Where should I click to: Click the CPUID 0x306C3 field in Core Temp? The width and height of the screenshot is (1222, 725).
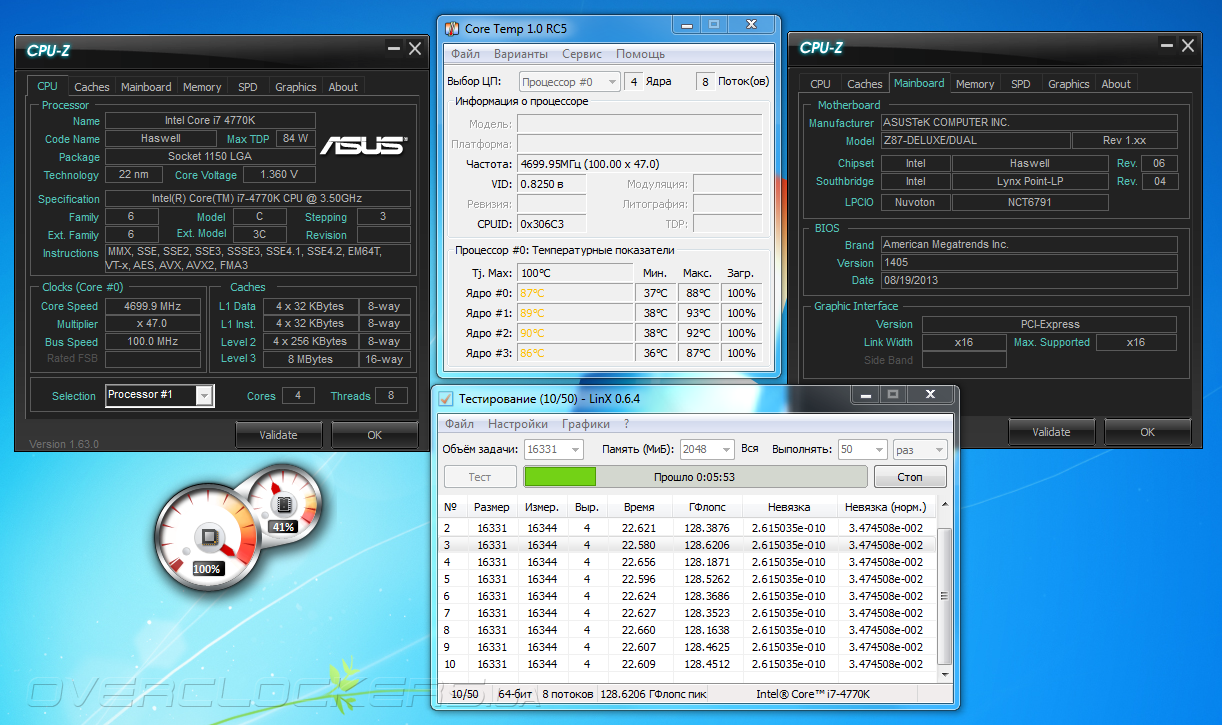551,224
